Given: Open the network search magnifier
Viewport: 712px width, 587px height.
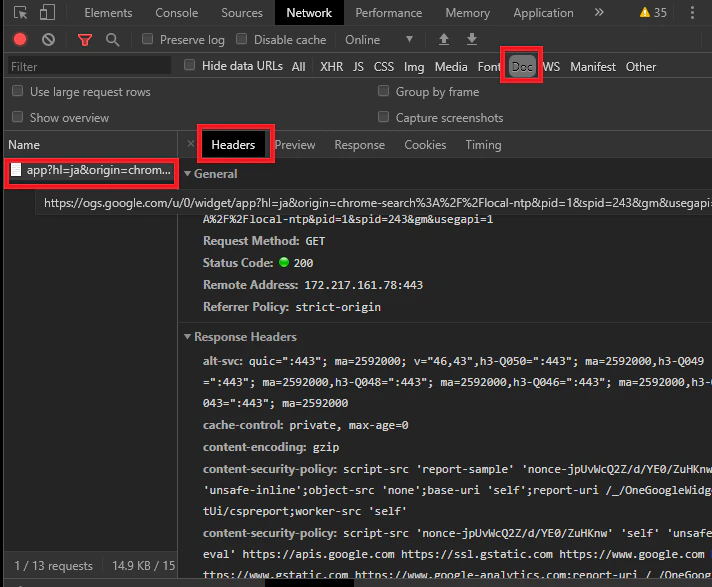Looking at the screenshot, I should (113, 40).
